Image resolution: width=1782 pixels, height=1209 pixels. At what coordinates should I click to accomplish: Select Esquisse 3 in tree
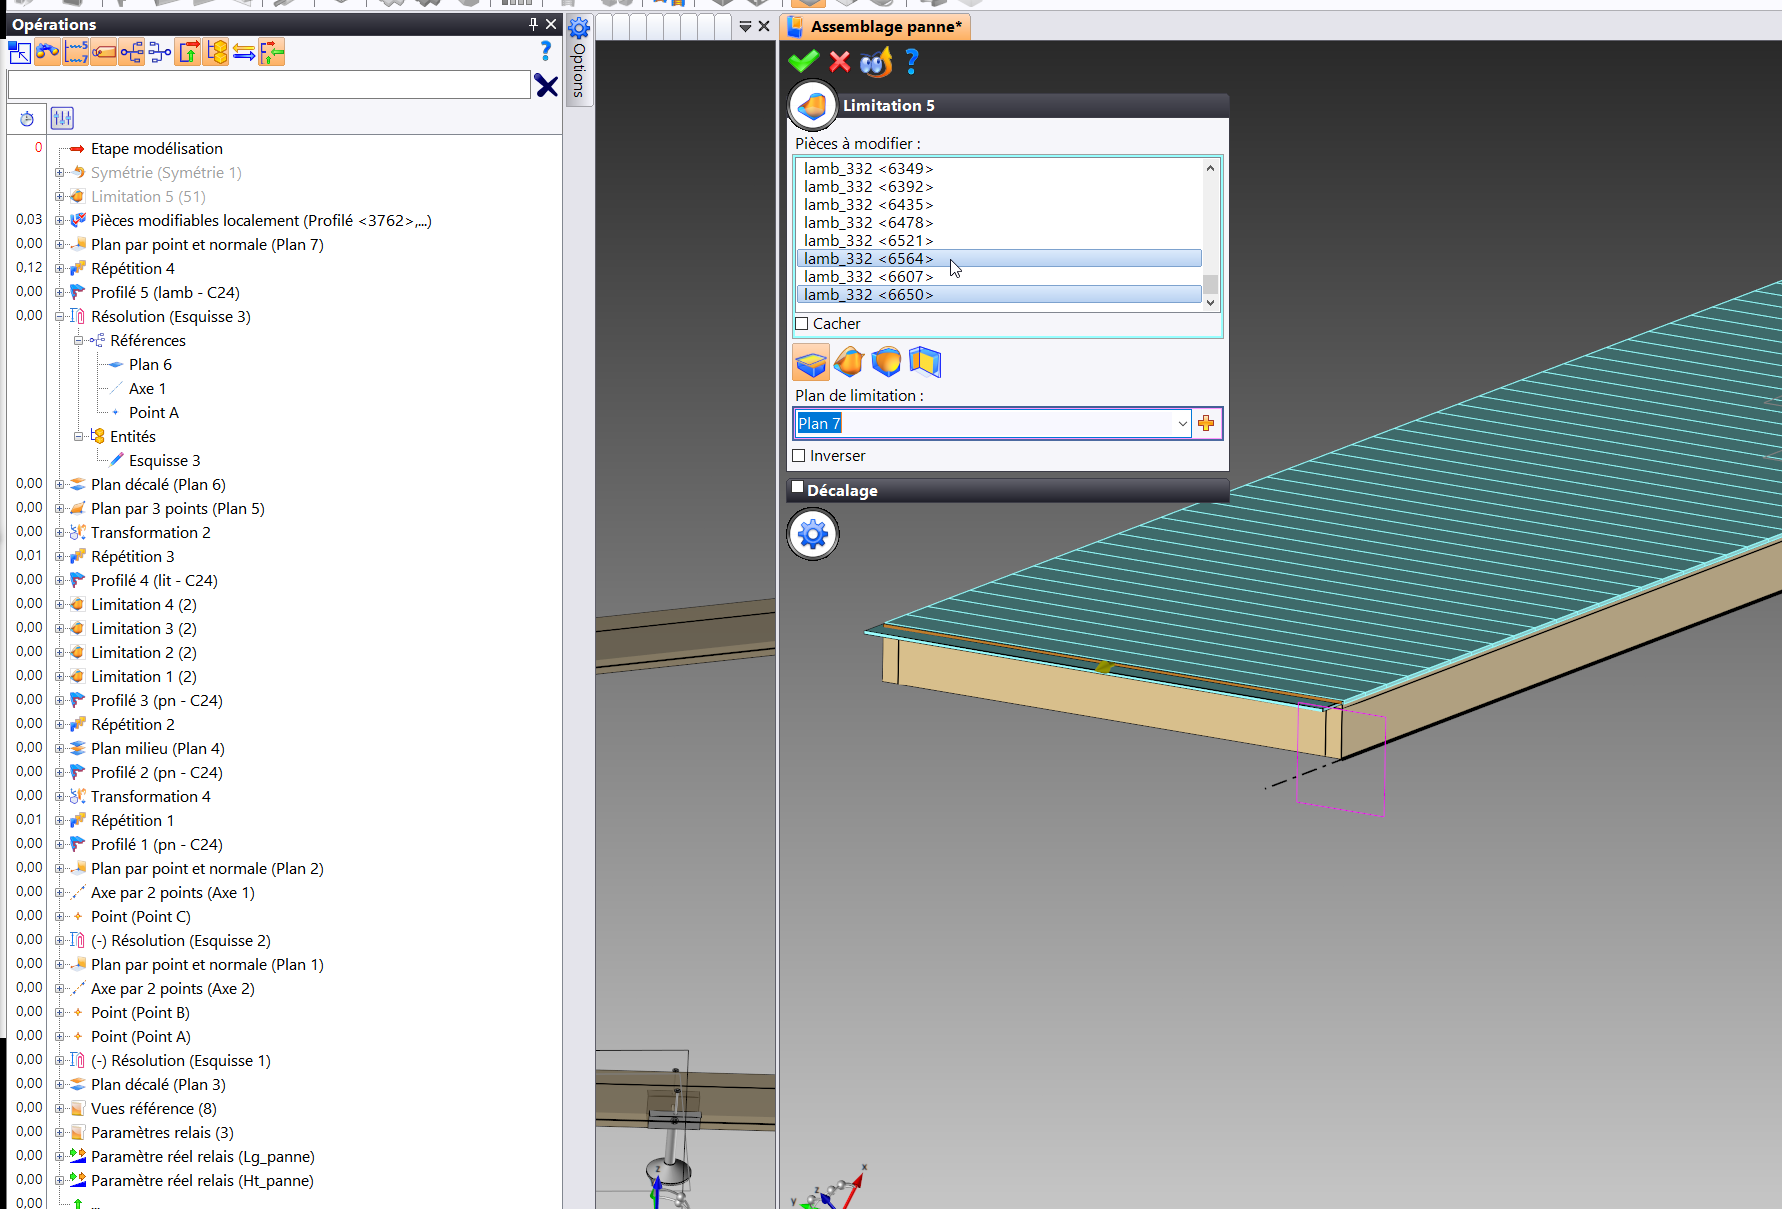click(164, 461)
